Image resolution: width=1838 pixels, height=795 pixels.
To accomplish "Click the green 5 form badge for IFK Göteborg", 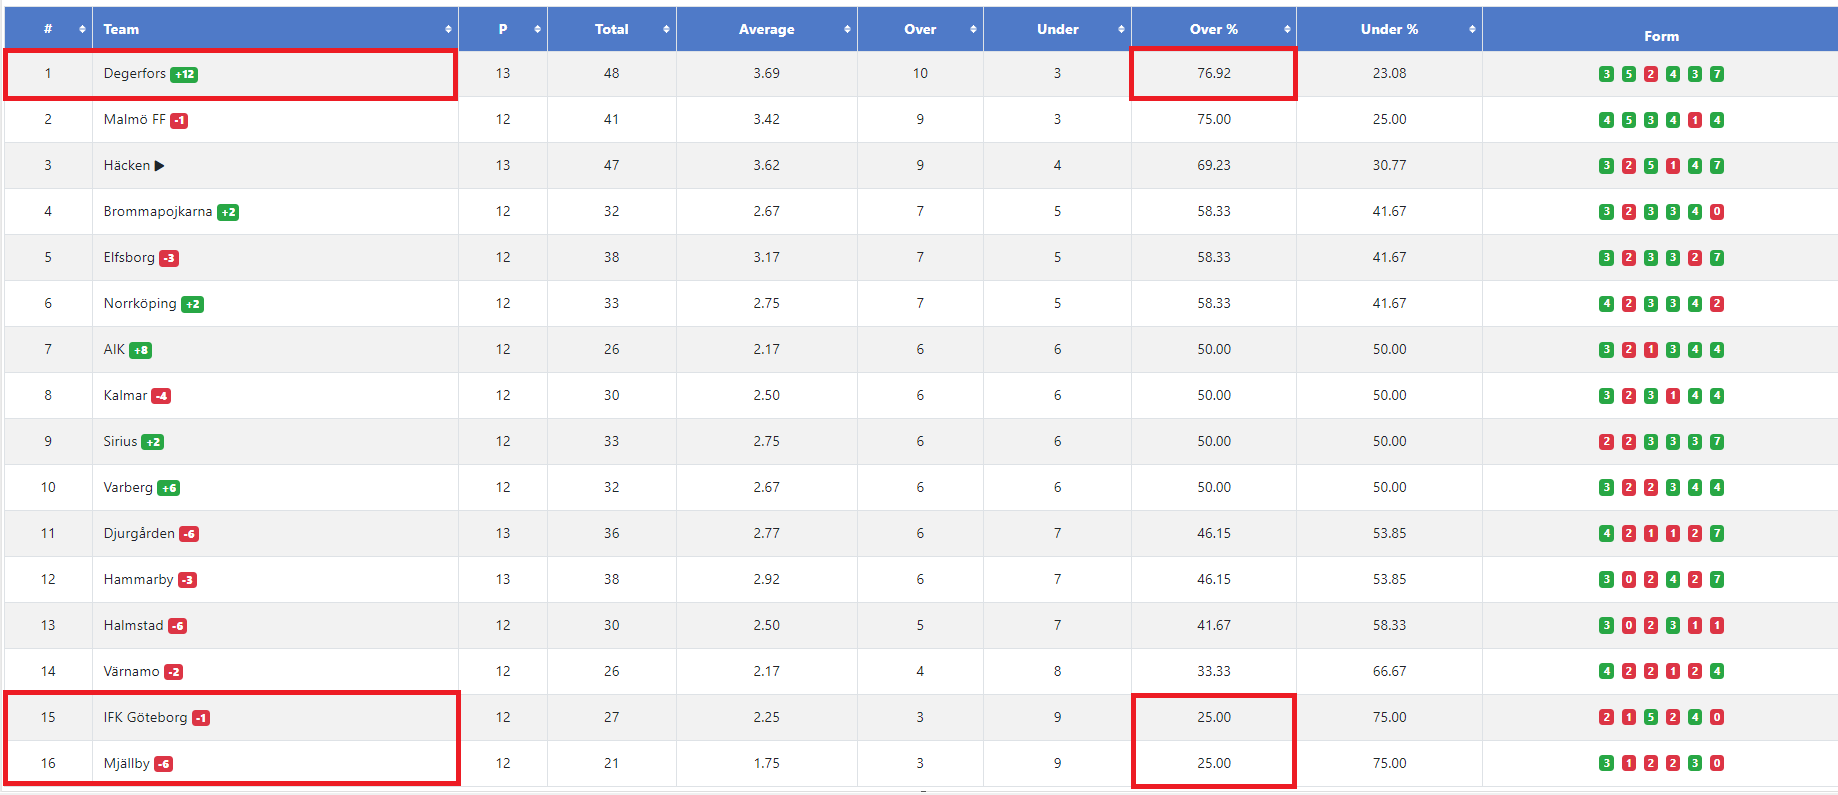I will pyautogui.click(x=1650, y=718).
